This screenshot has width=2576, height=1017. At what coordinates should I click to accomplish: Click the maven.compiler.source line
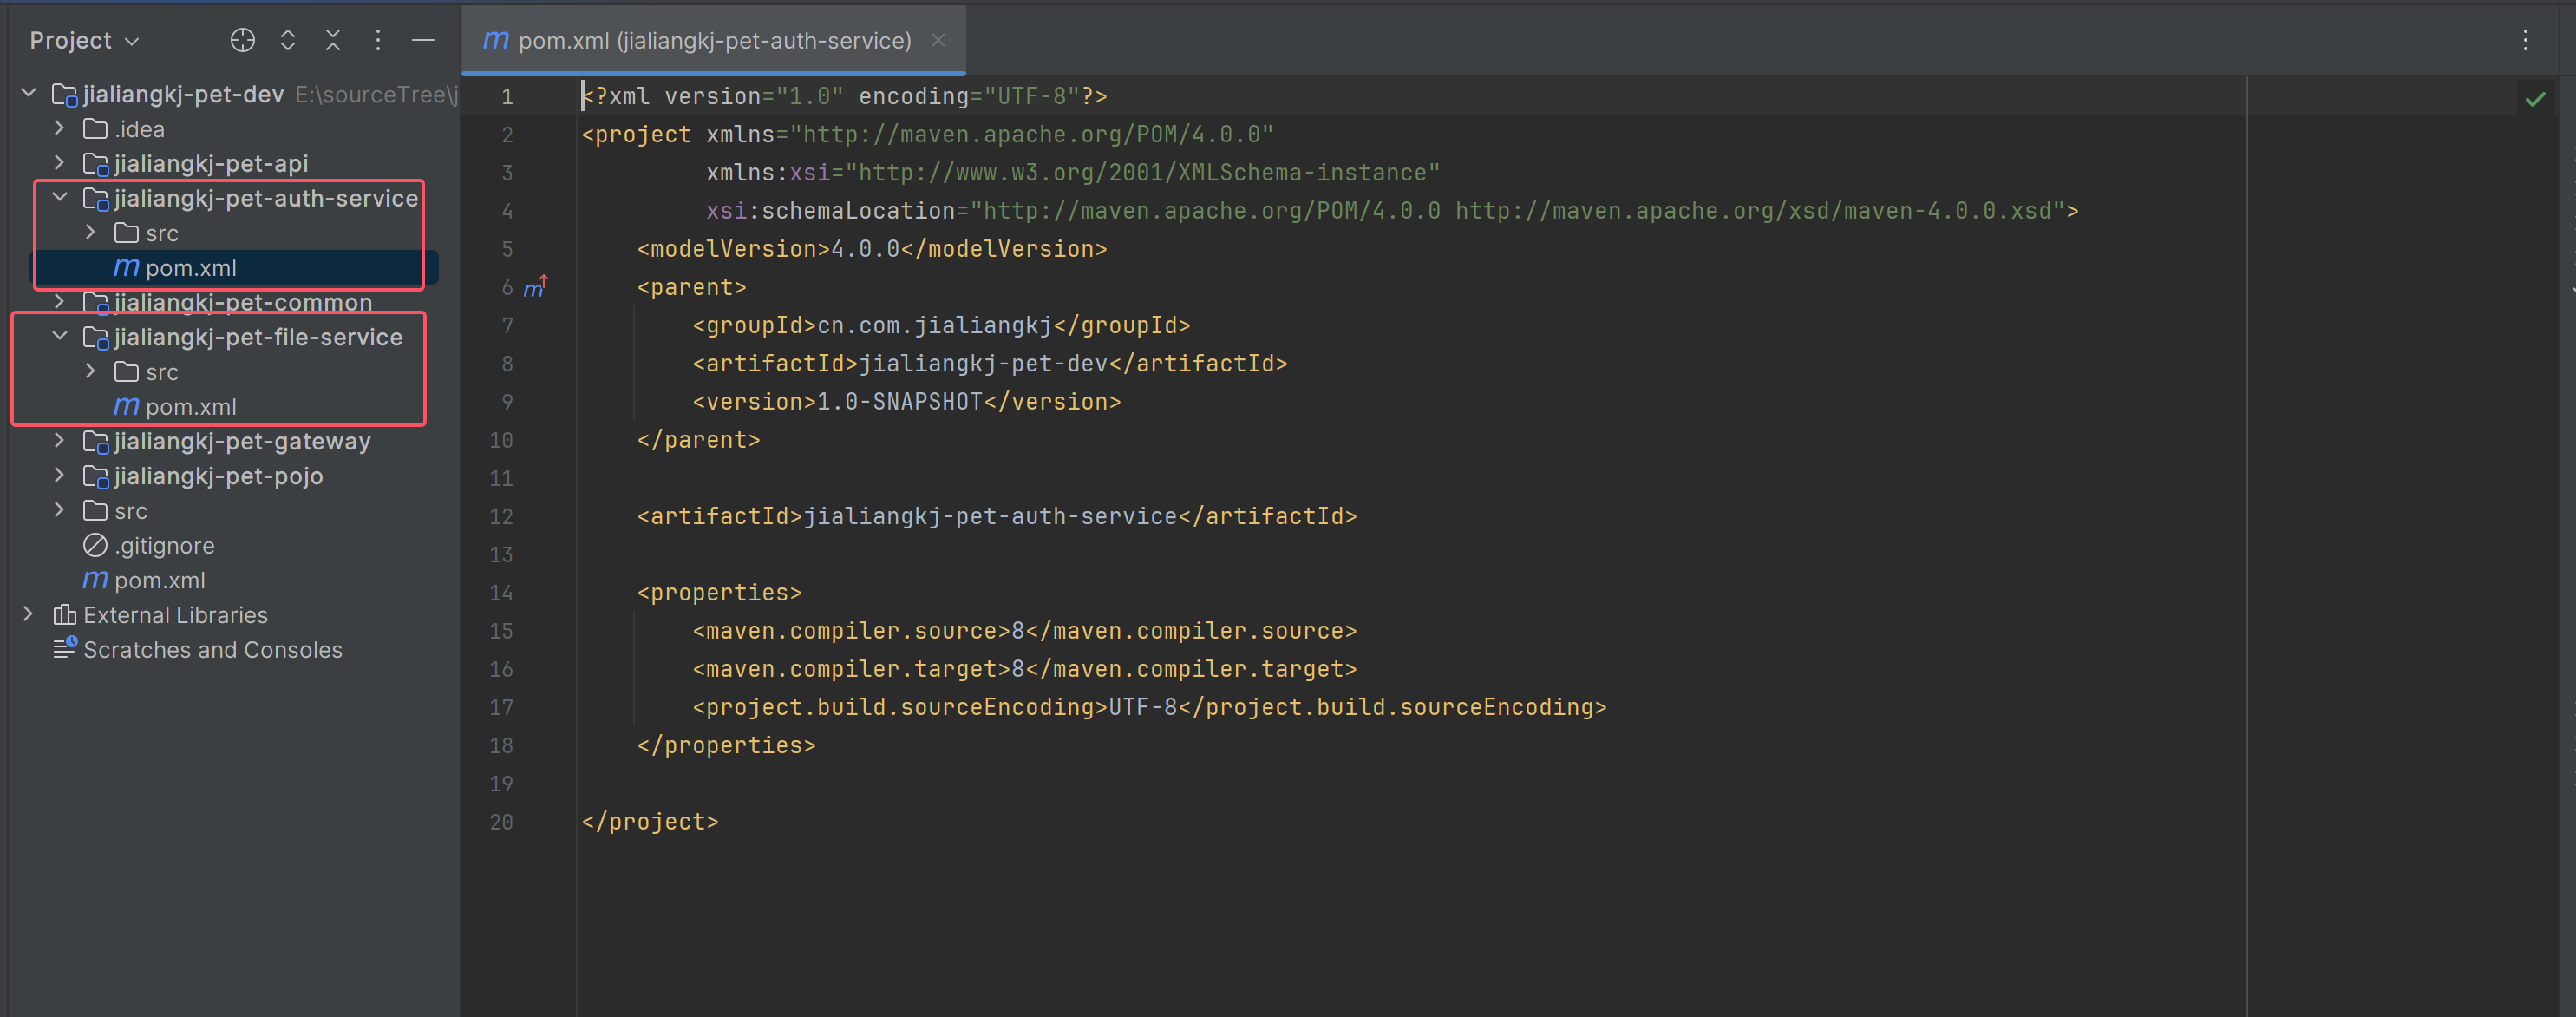coord(1025,631)
